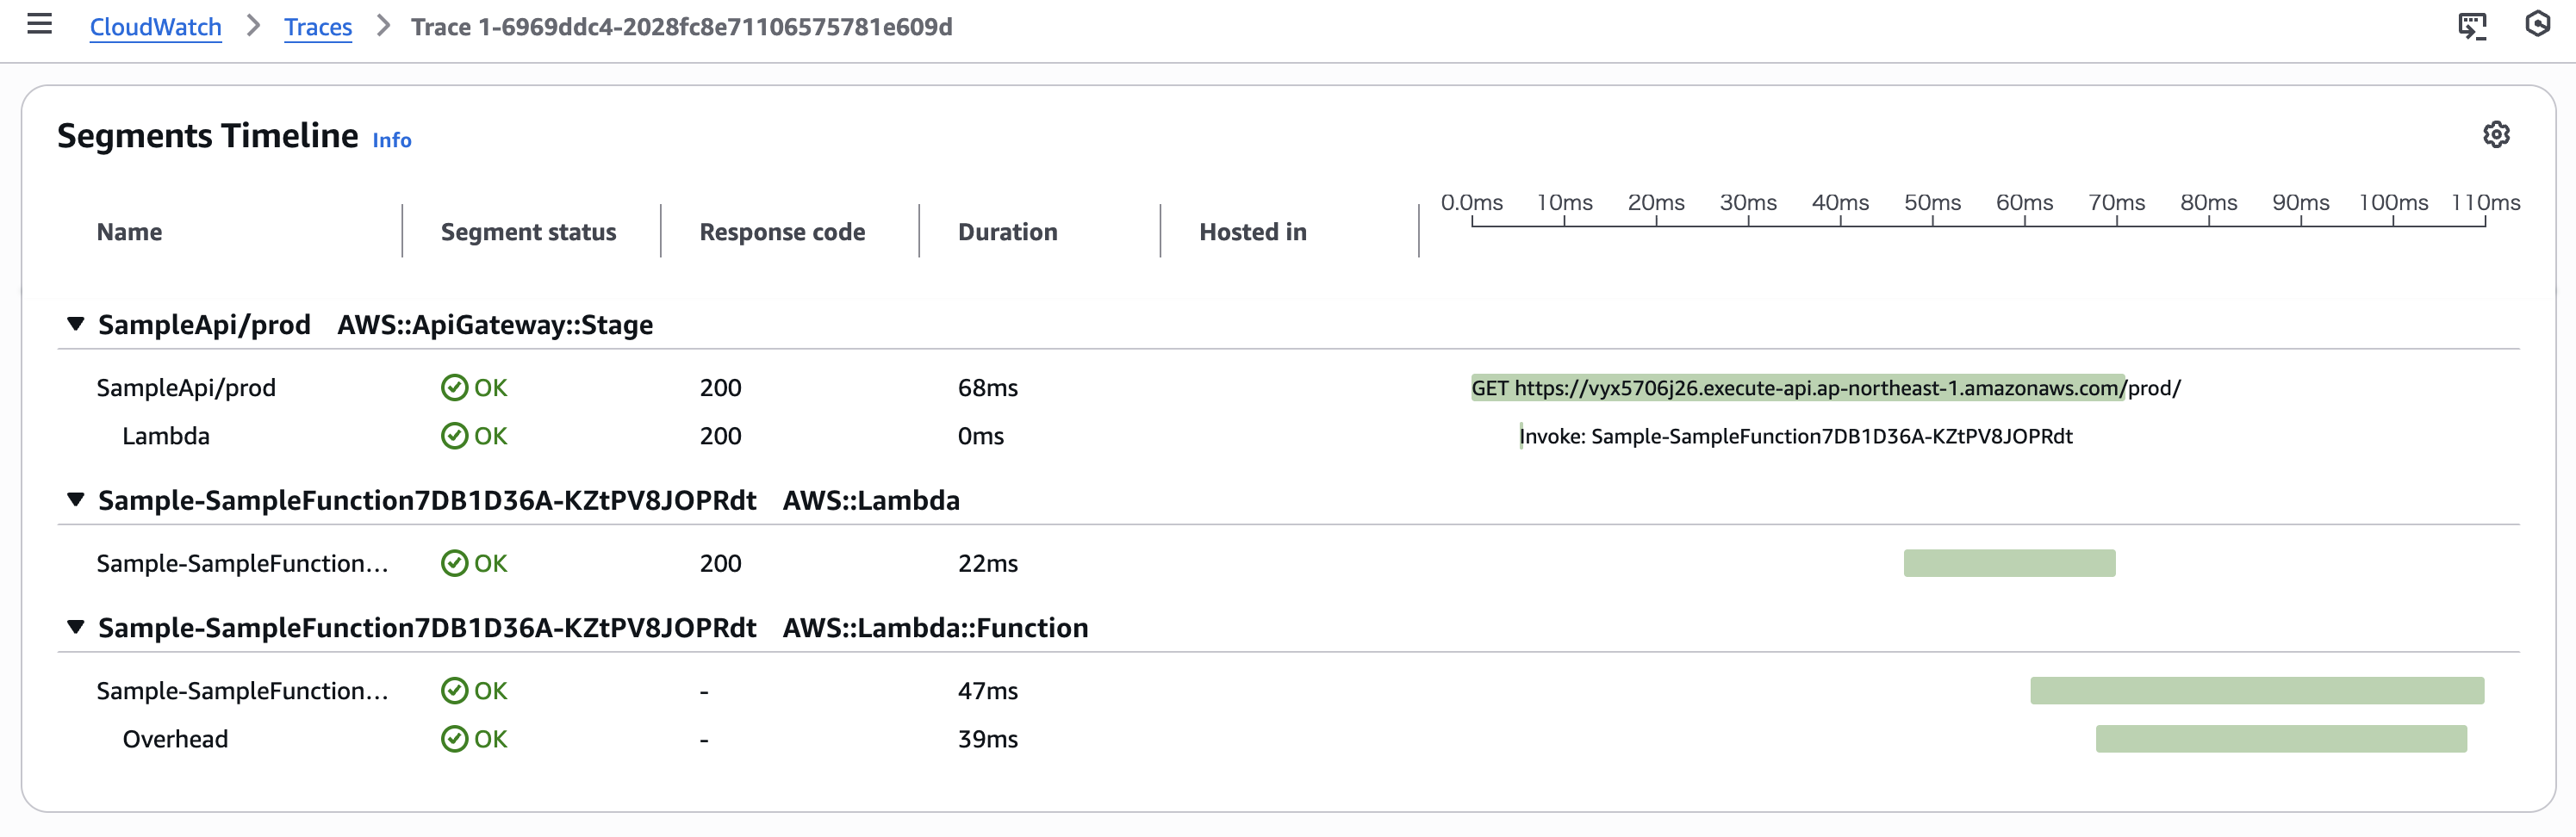Collapse the AWS::Lambda::Function segment group

click(x=75, y=627)
